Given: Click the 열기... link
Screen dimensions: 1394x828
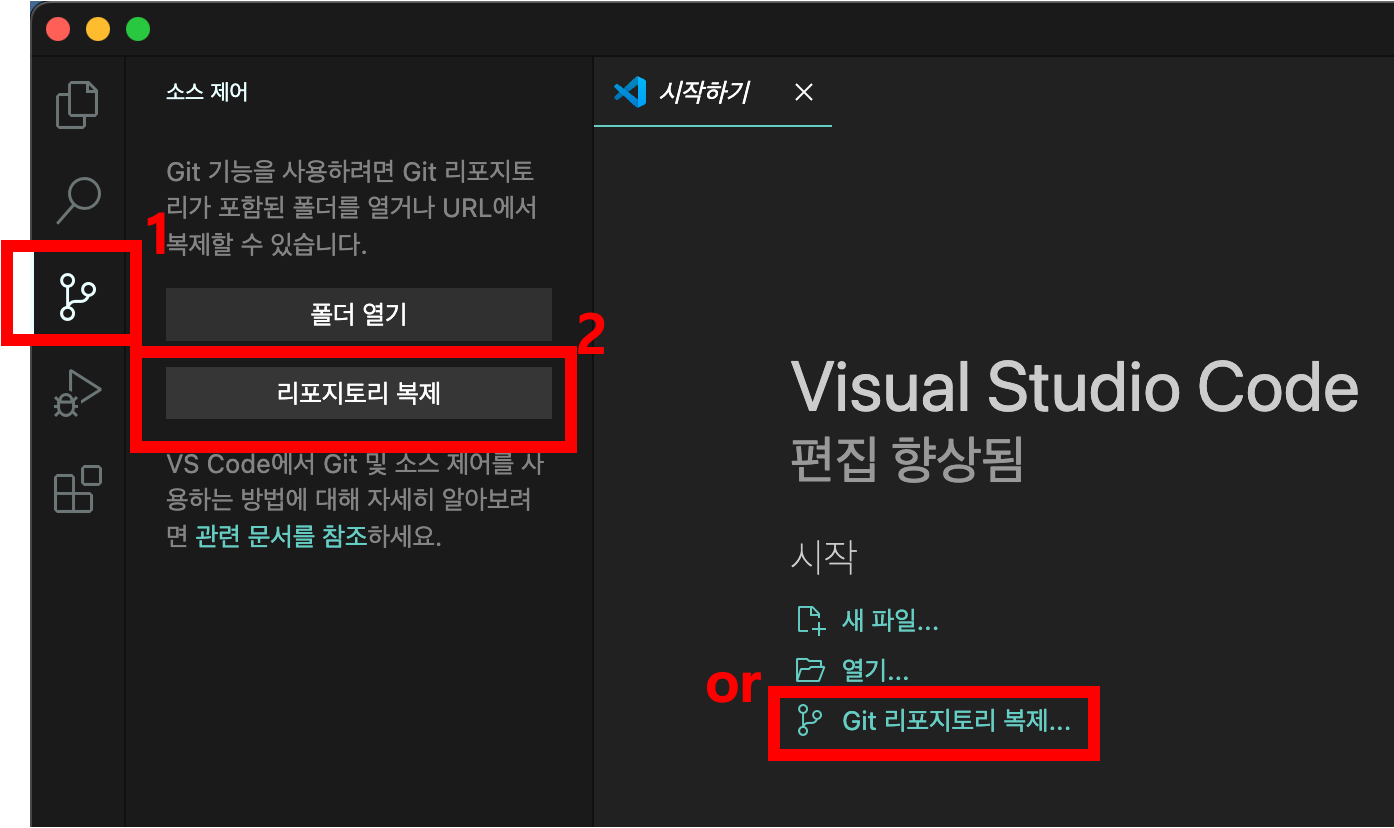Looking at the screenshot, I should (875, 671).
